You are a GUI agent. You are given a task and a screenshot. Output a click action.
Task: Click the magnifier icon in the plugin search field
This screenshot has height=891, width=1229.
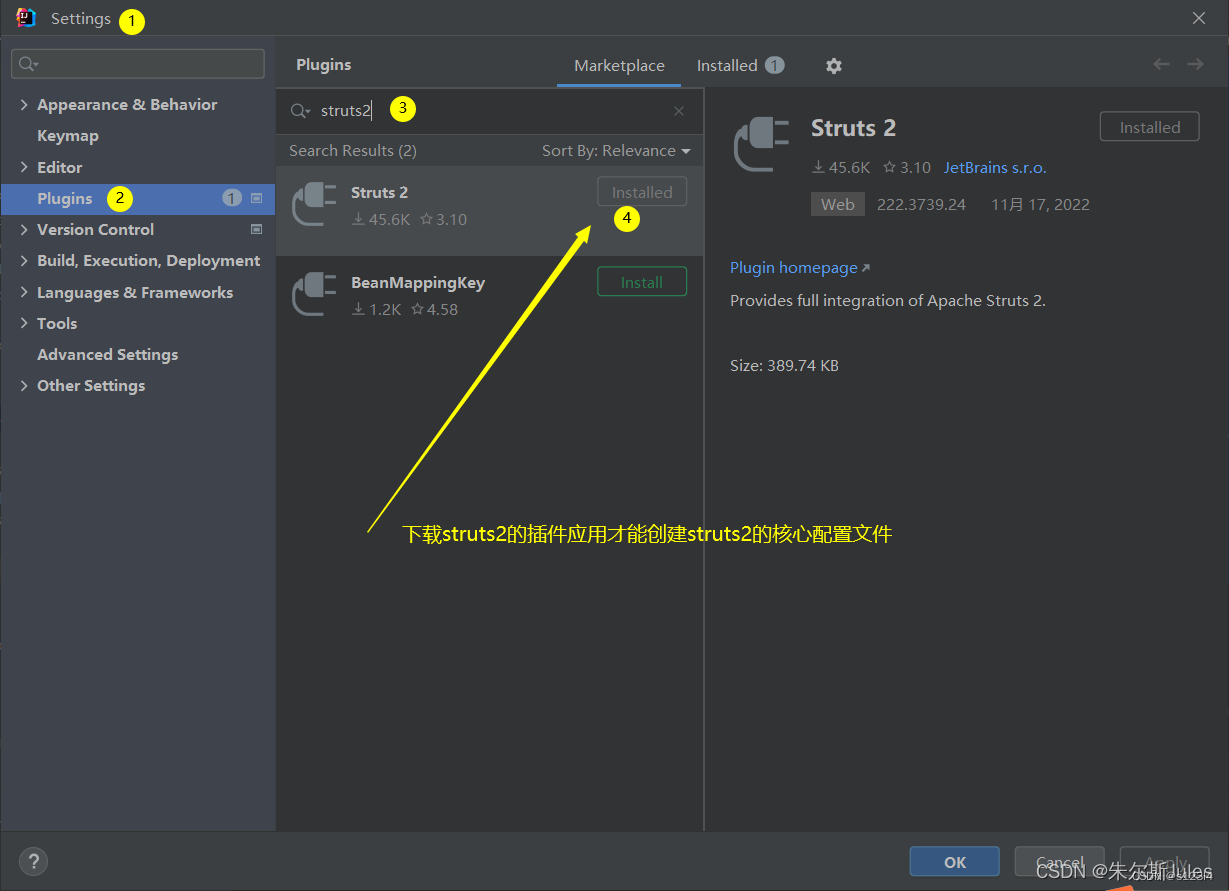pos(300,111)
